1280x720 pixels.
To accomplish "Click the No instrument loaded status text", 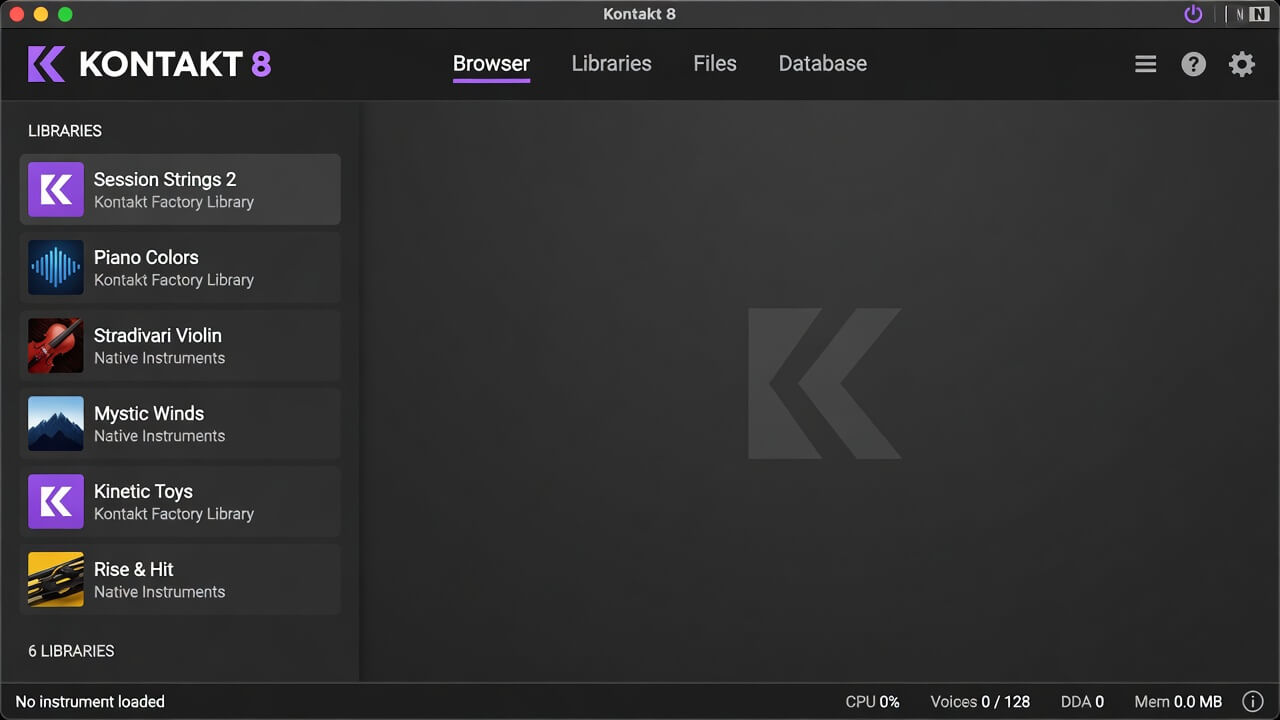I will pos(90,702).
